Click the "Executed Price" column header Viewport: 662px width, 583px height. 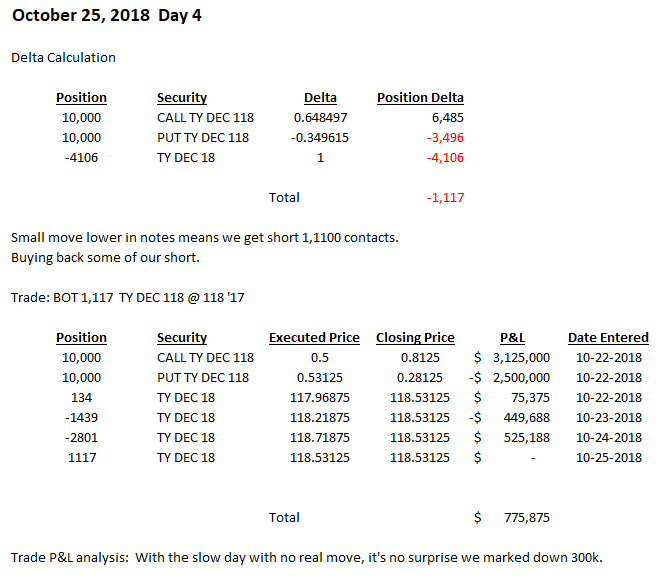tap(314, 337)
